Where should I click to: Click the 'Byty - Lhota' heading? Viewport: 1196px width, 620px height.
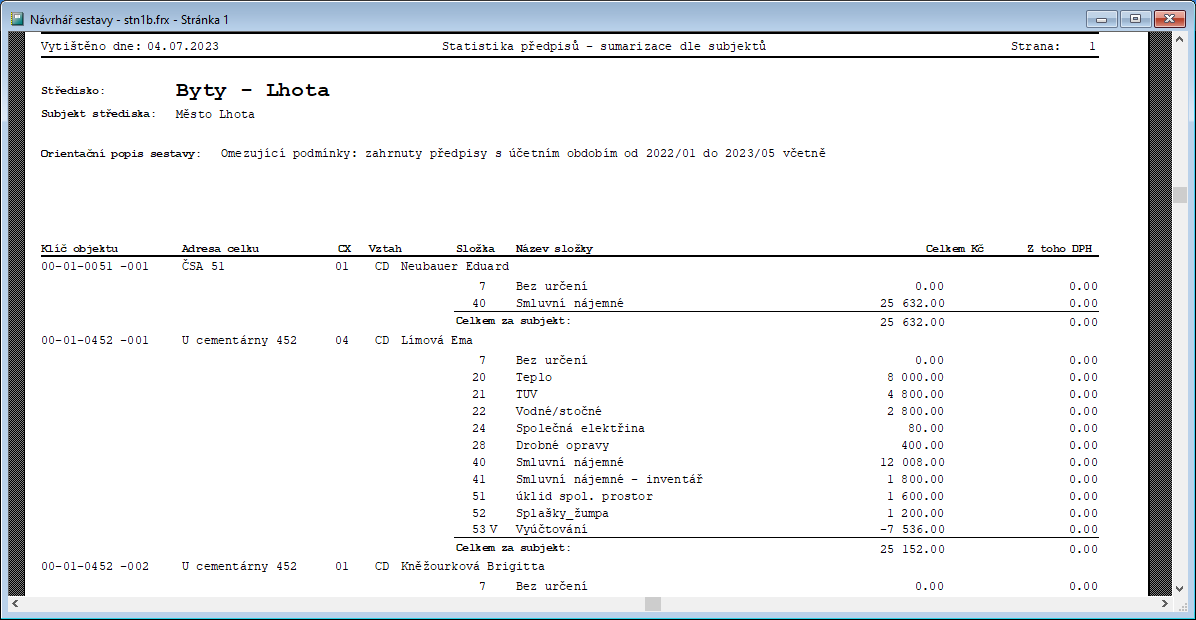pos(252,90)
